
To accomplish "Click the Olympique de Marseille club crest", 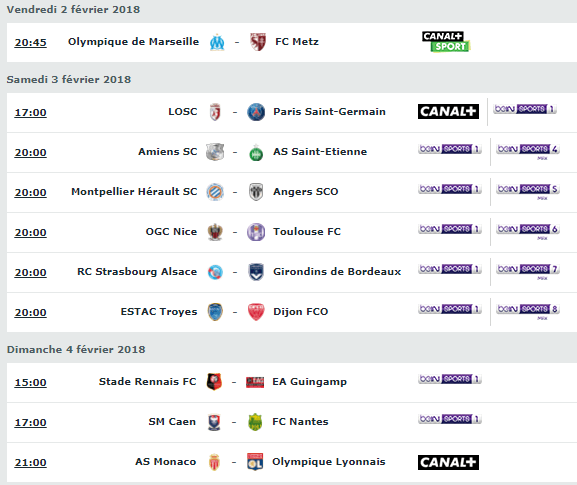I will pos(217,42).
